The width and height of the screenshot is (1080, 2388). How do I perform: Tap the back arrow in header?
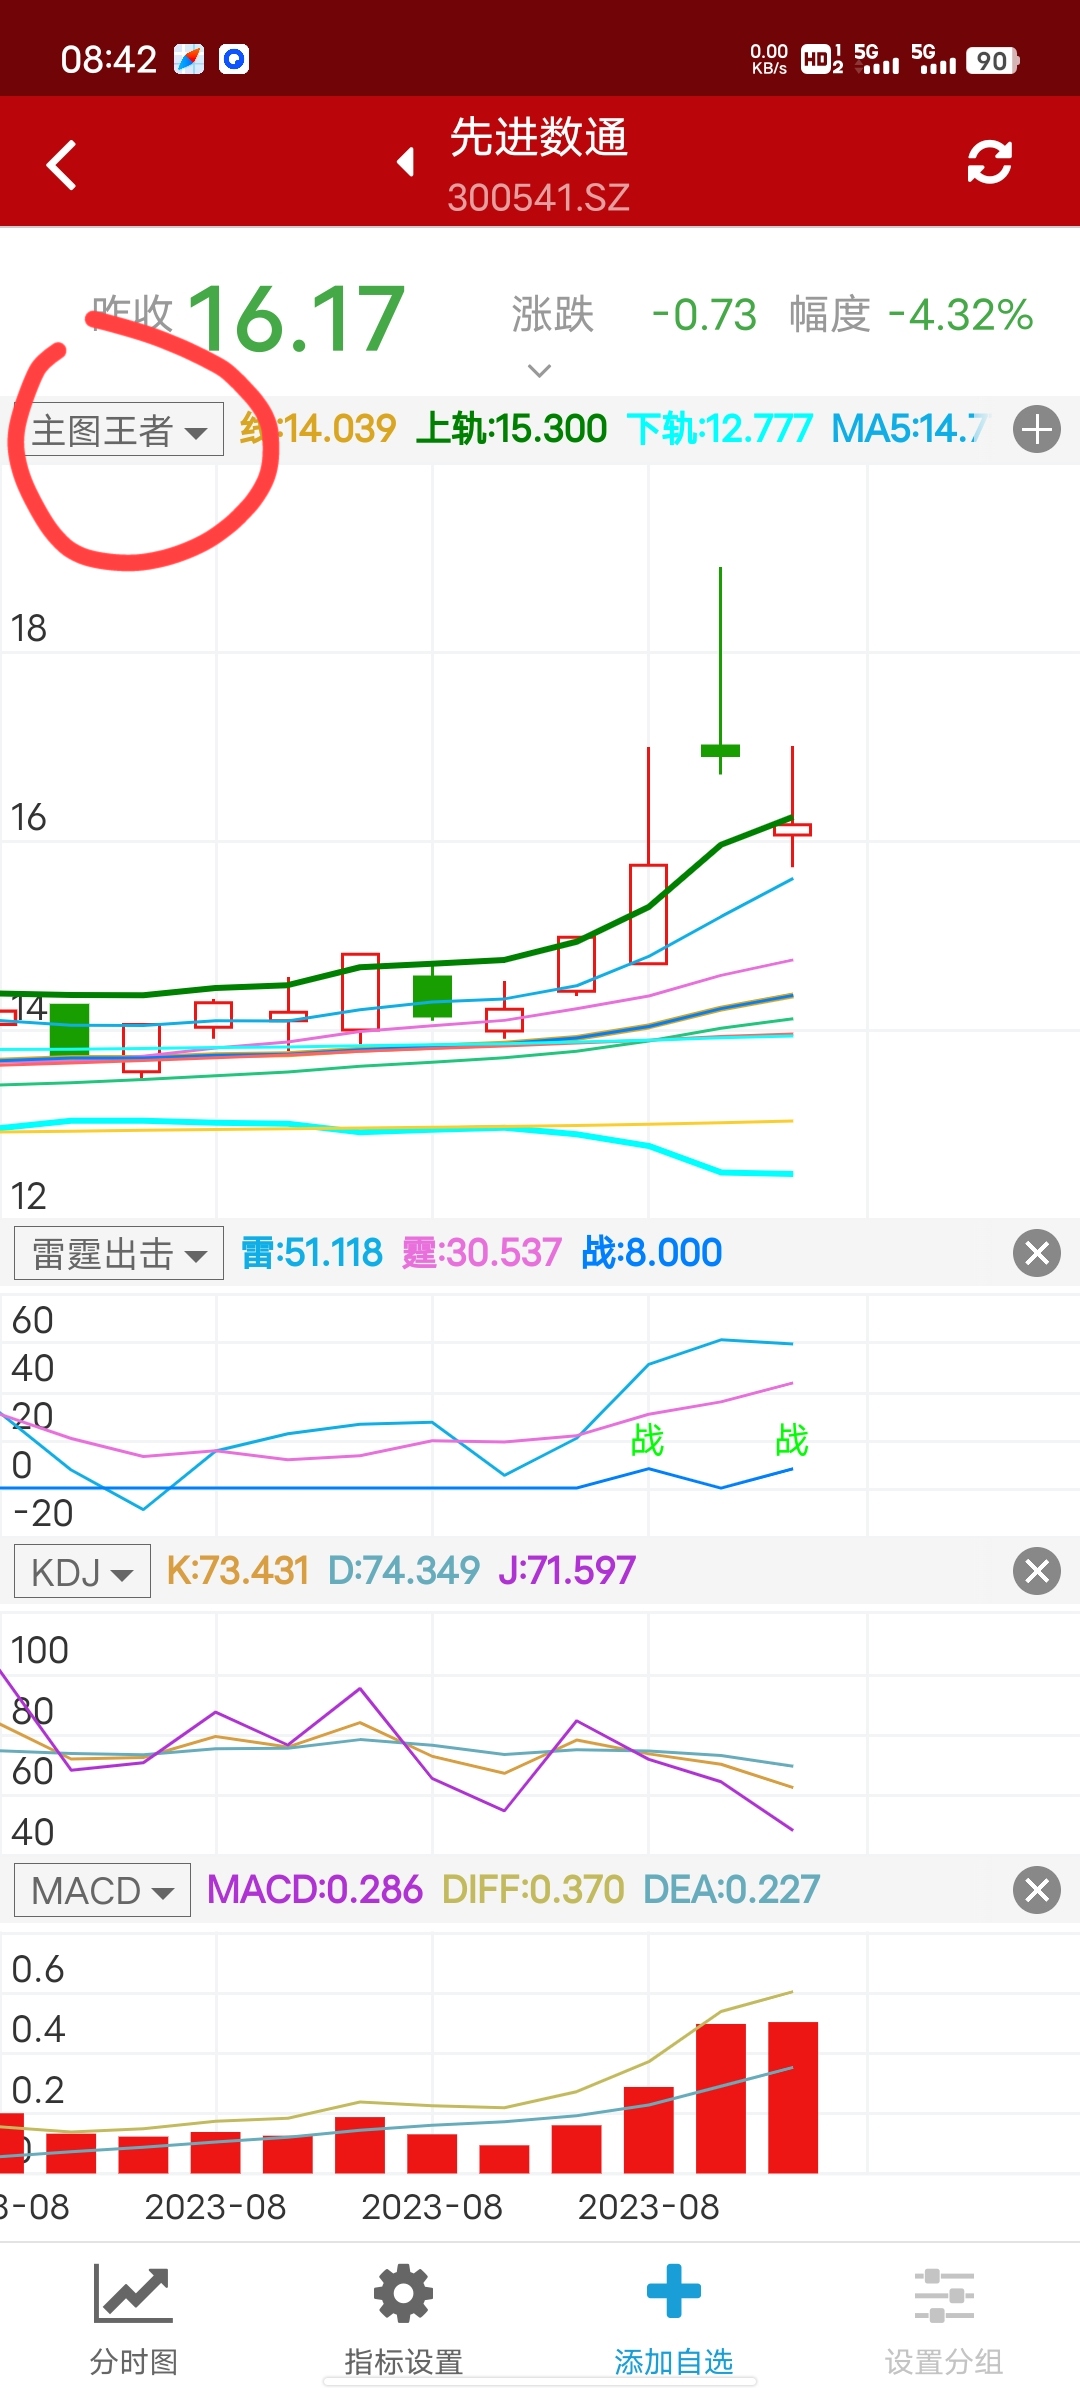(x=62, y=165)
